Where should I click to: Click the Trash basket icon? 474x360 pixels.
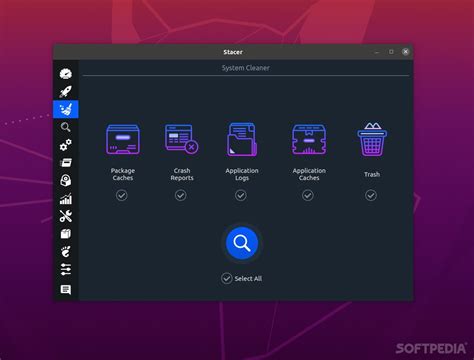pyautogui.click(x=372, y=139)
